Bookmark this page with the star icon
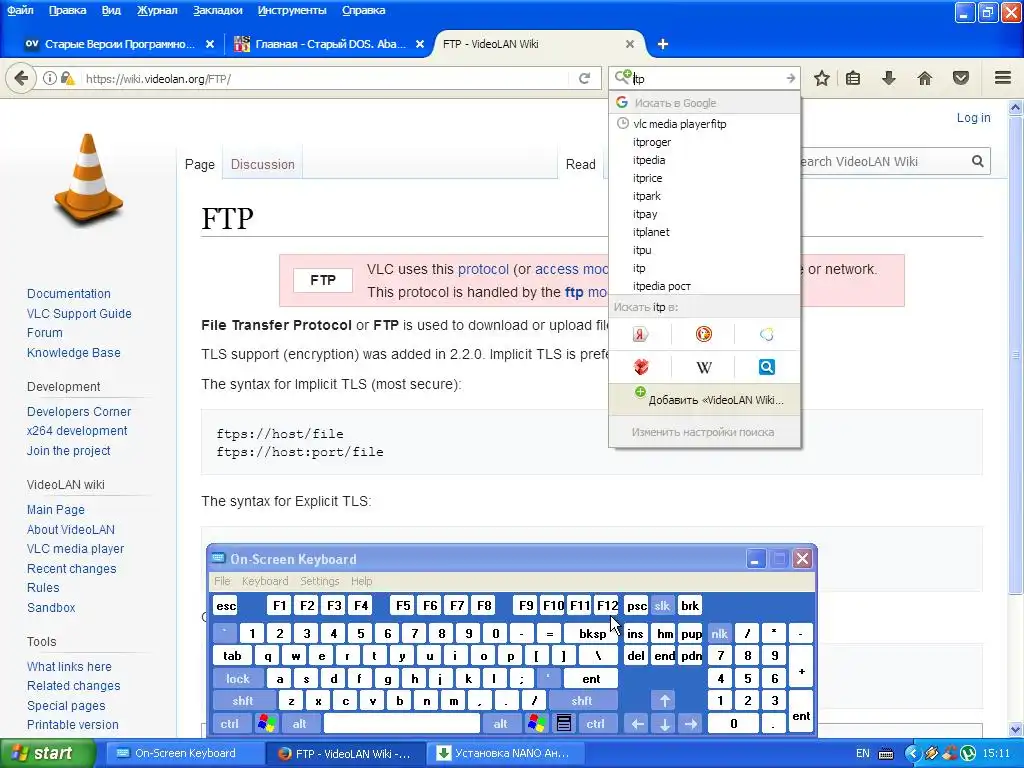This screenshot has height=768, width=1024. [822, 78]
